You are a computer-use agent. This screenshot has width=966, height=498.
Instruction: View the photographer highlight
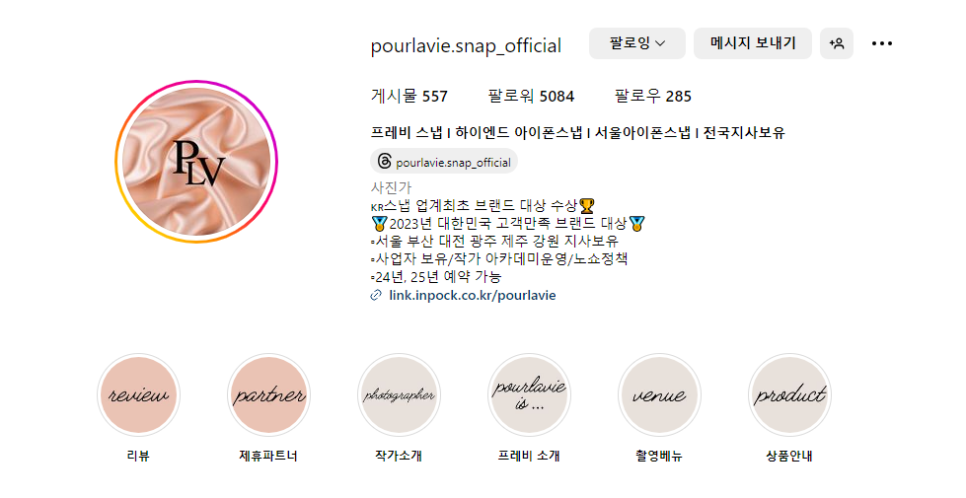[x=399, y=395]
